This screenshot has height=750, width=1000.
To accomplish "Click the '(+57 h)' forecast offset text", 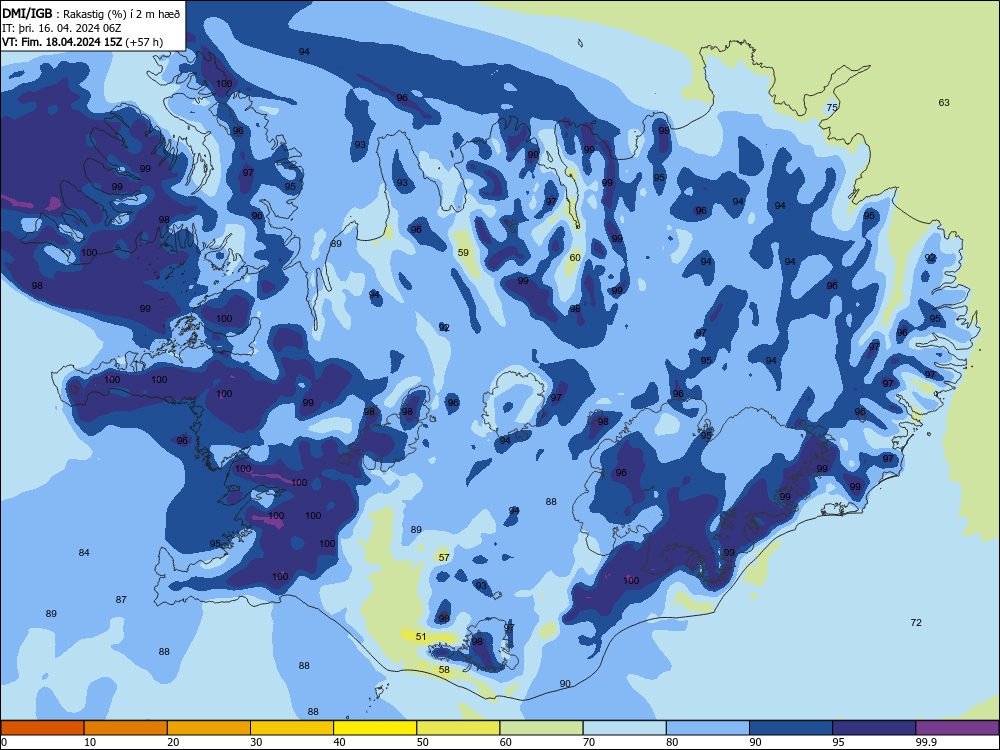I will click(x=145, y=42).
